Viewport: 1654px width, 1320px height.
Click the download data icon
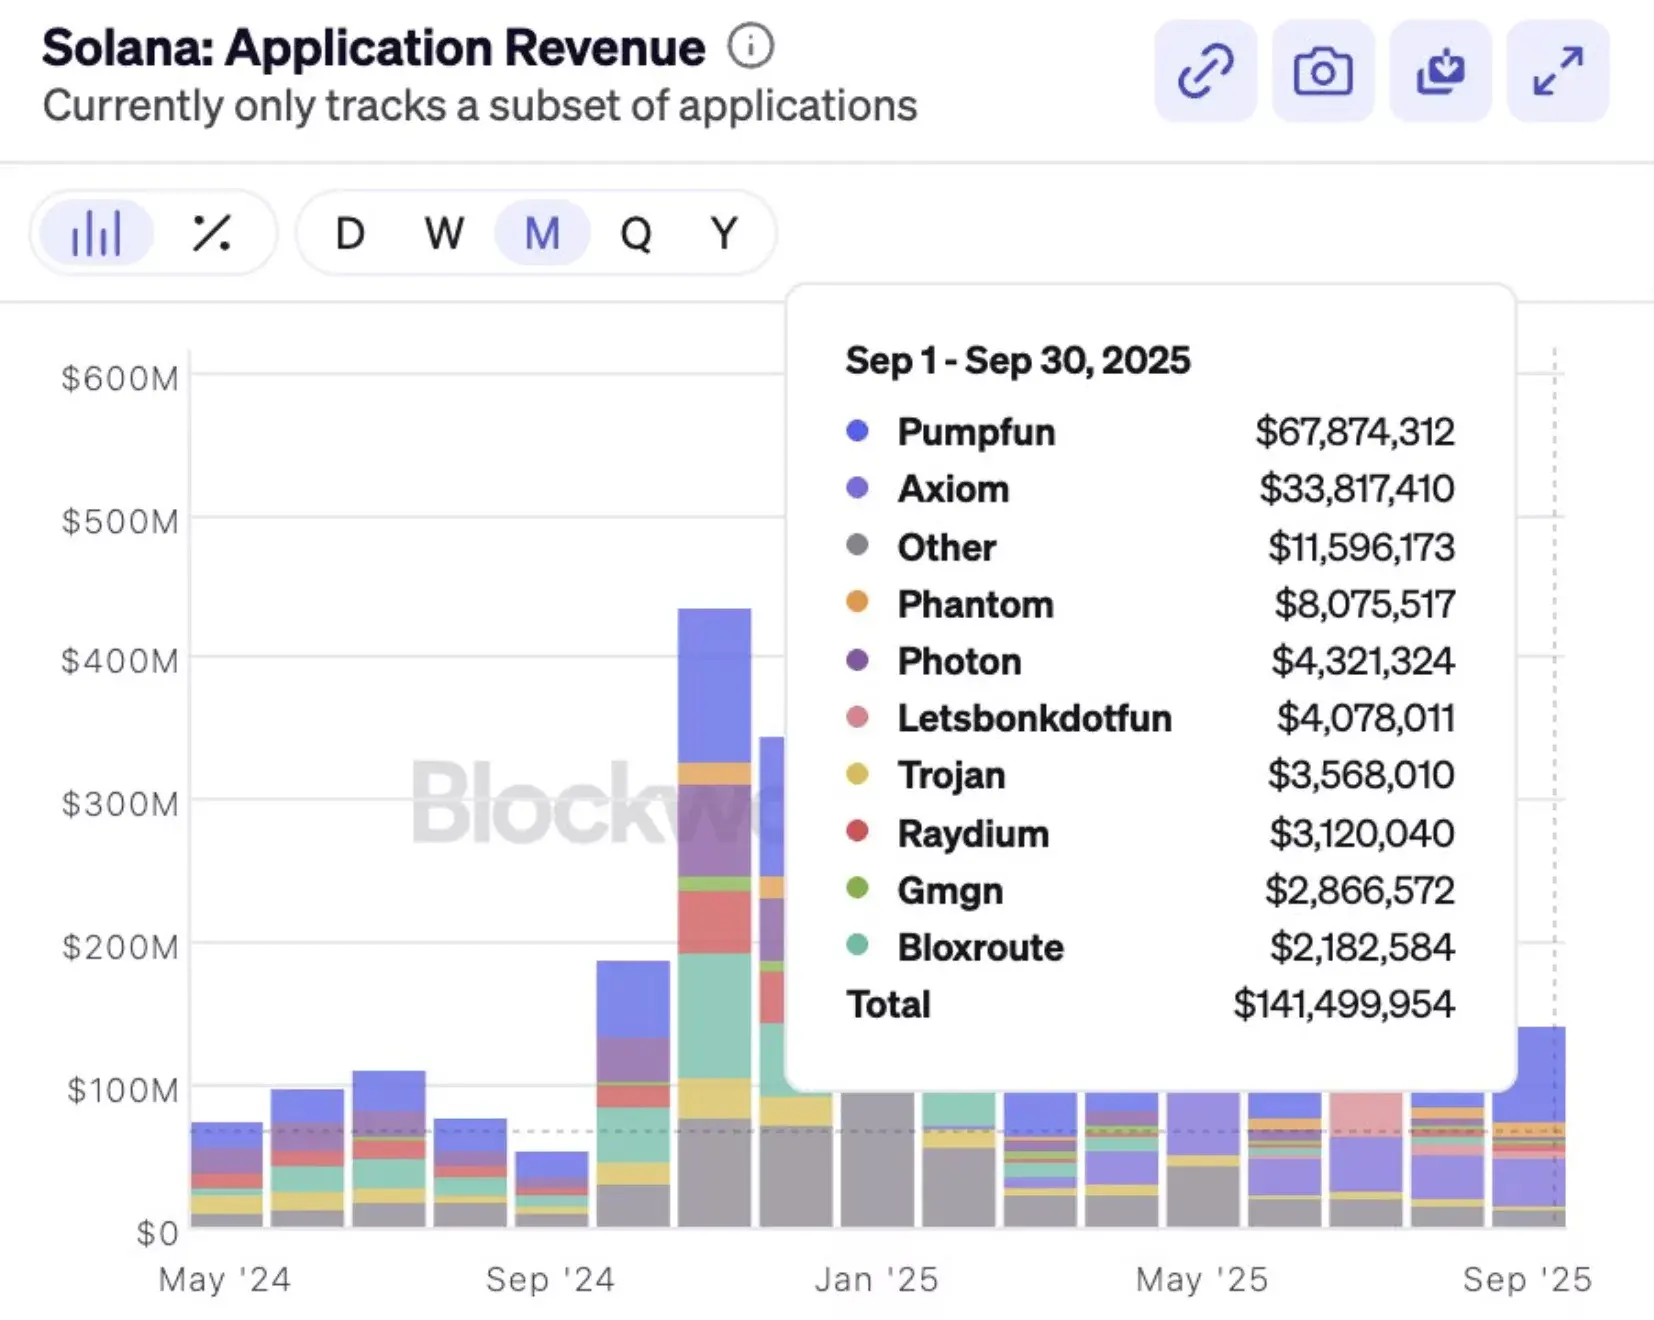click(1440, 71)
